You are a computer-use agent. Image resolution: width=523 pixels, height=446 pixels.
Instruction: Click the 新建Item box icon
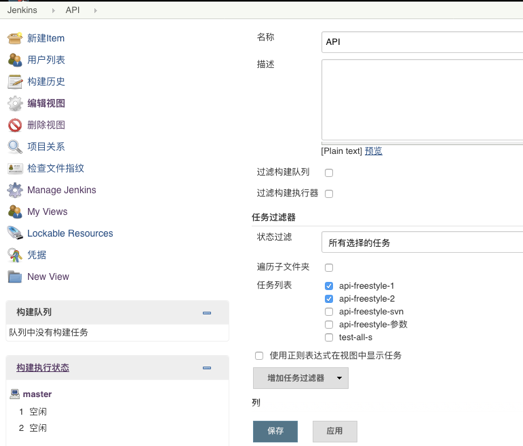click(x=15, y=38)
